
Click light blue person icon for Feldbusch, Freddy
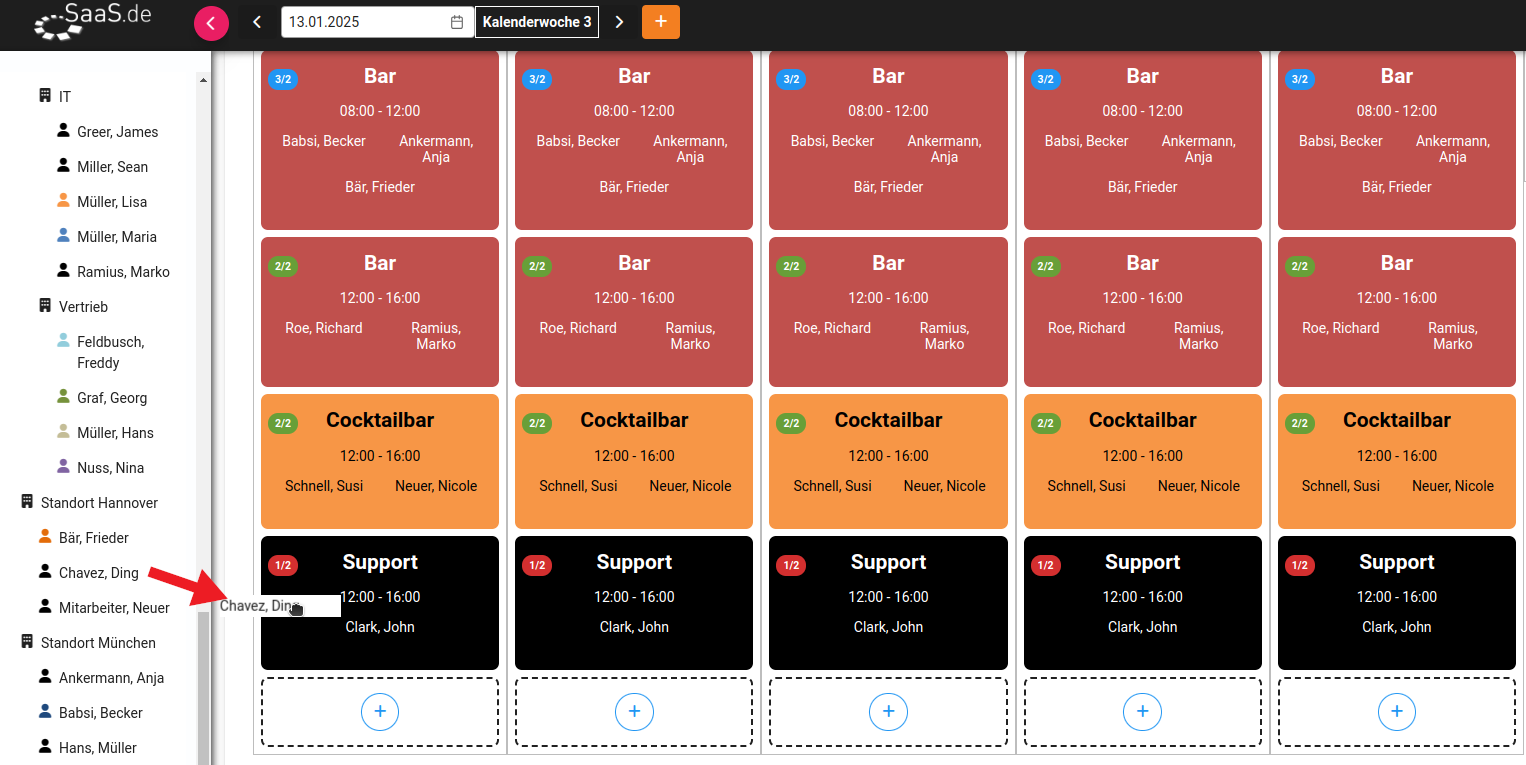pos(64,341)
